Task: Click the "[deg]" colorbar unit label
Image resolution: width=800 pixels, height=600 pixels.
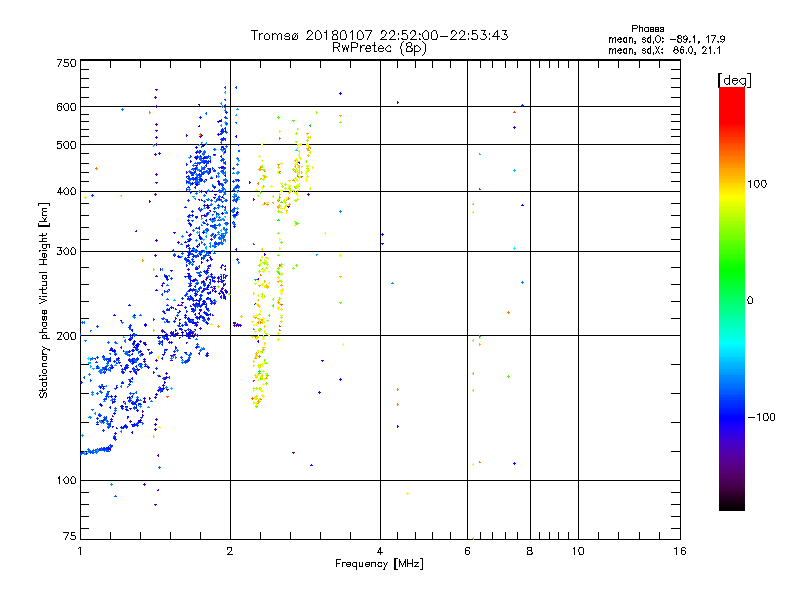Action: (x=734, y=80)
